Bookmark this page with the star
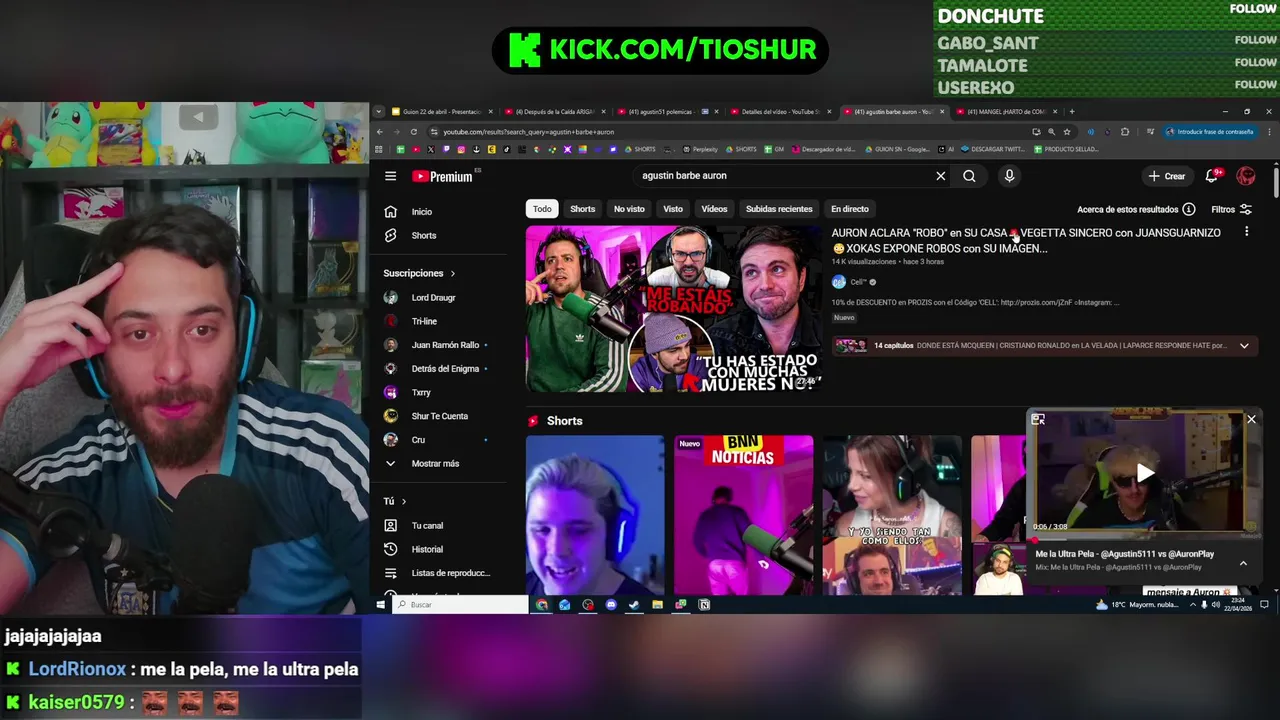 click(x=1067, y=132)
